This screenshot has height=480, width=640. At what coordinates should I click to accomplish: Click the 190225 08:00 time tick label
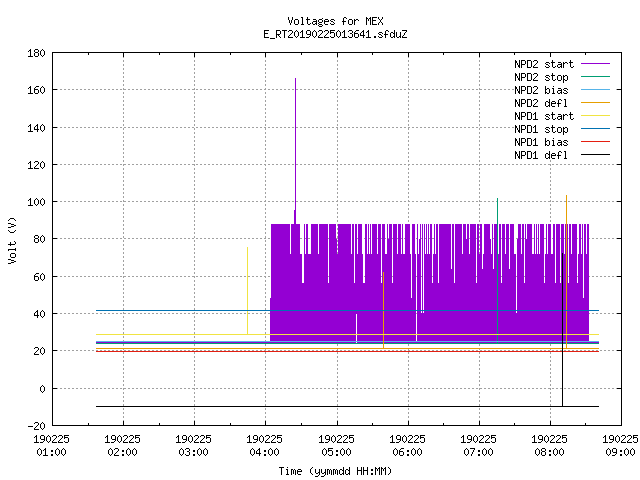(549, 446)
